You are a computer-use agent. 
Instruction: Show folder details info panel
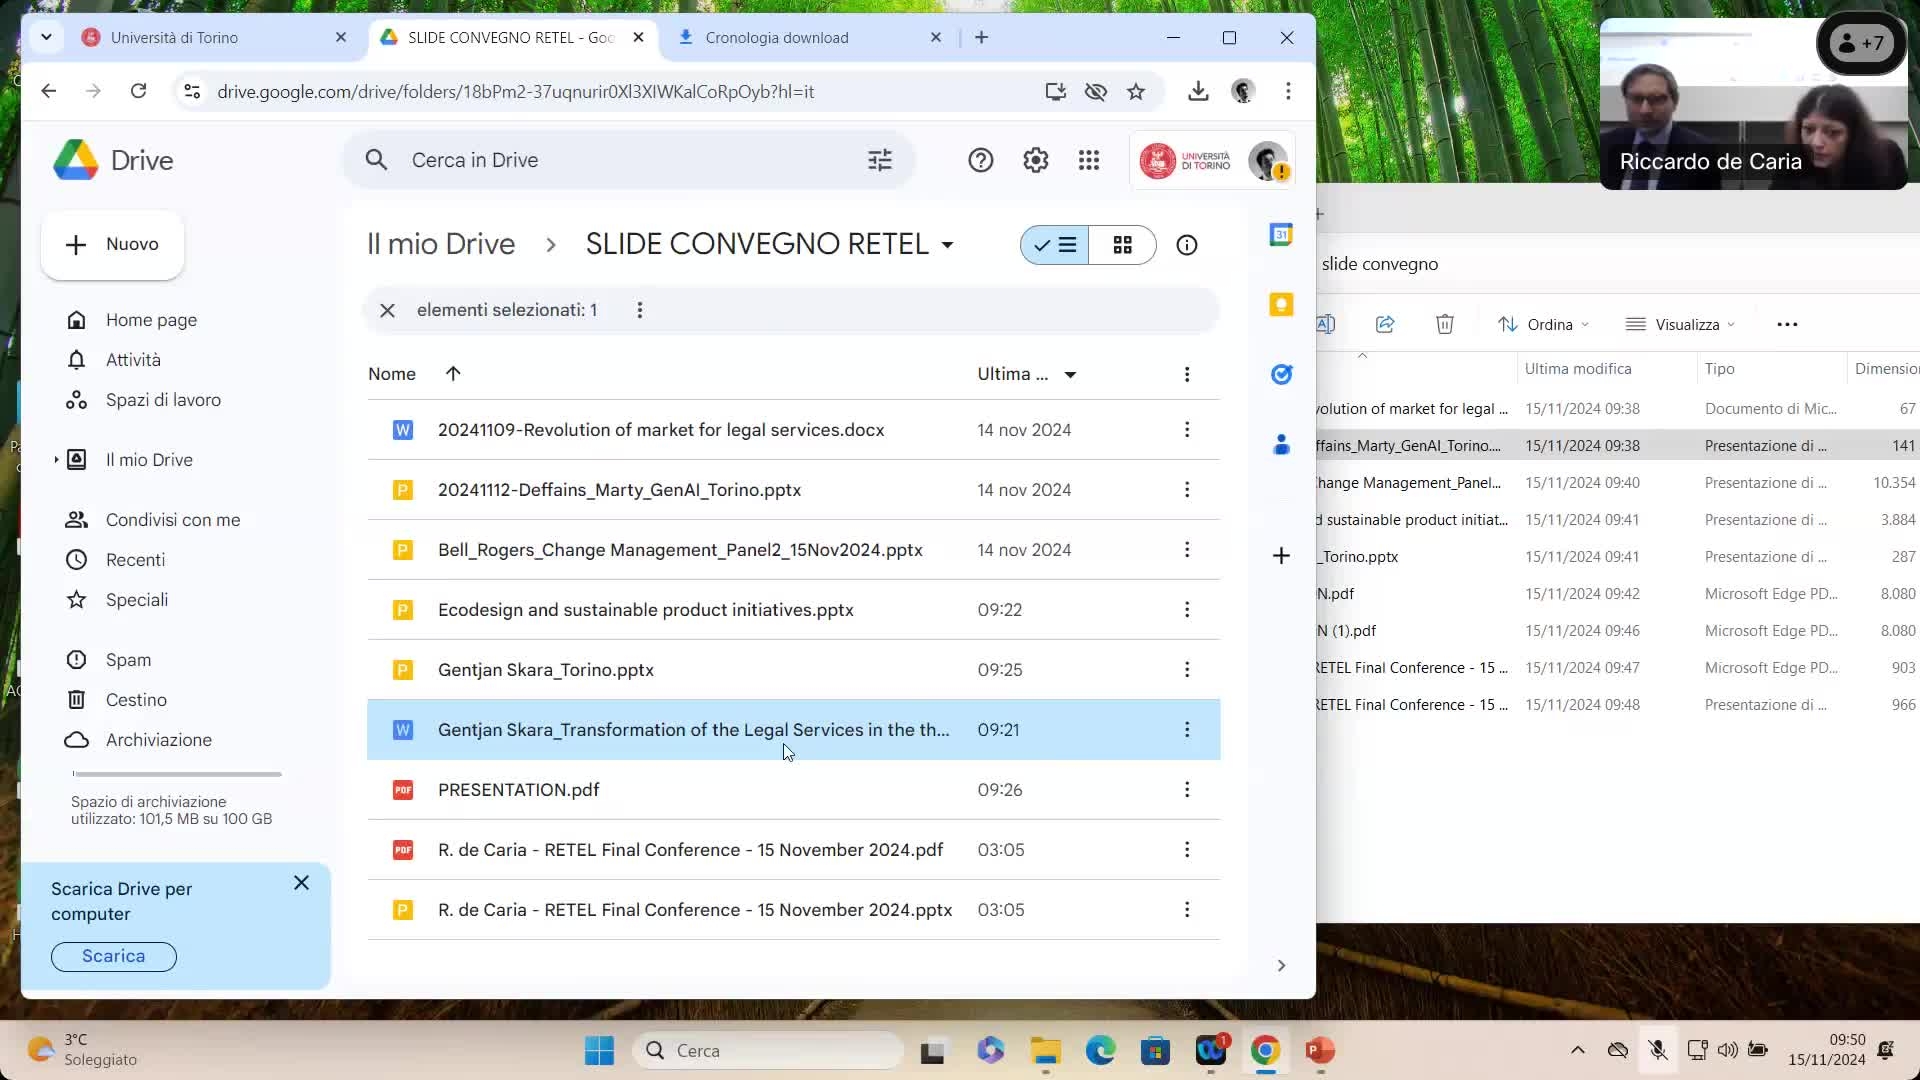(1187, 245)
